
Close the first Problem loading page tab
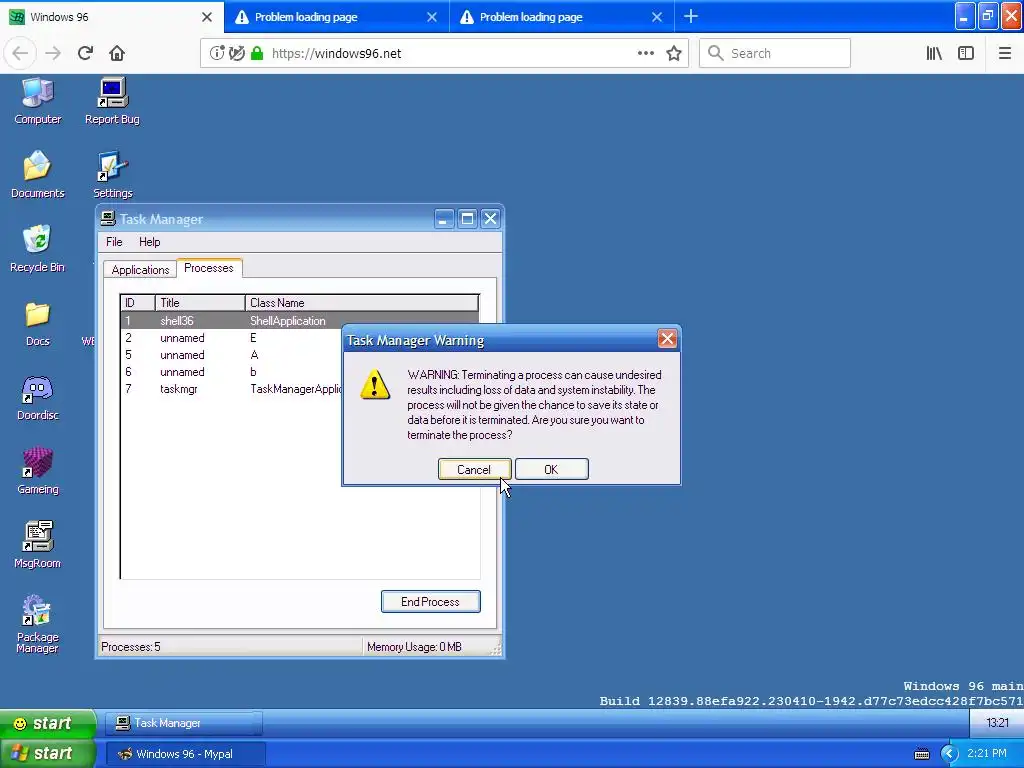pos(432,17)
